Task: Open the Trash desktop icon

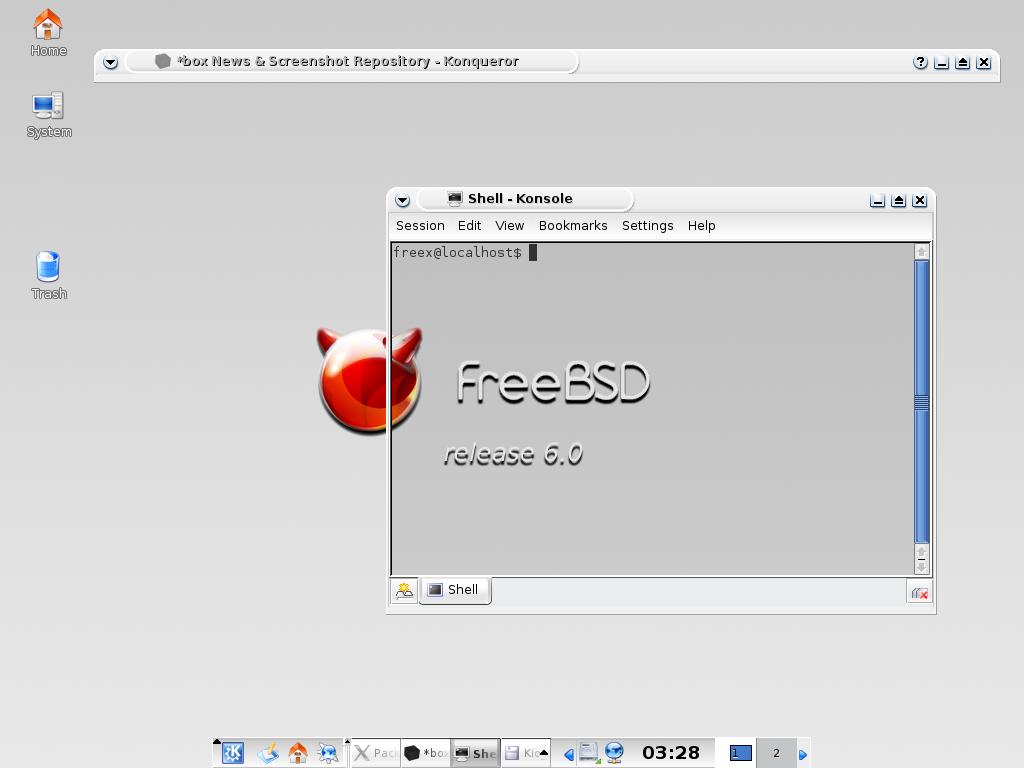Action: (x=49, y=276)
